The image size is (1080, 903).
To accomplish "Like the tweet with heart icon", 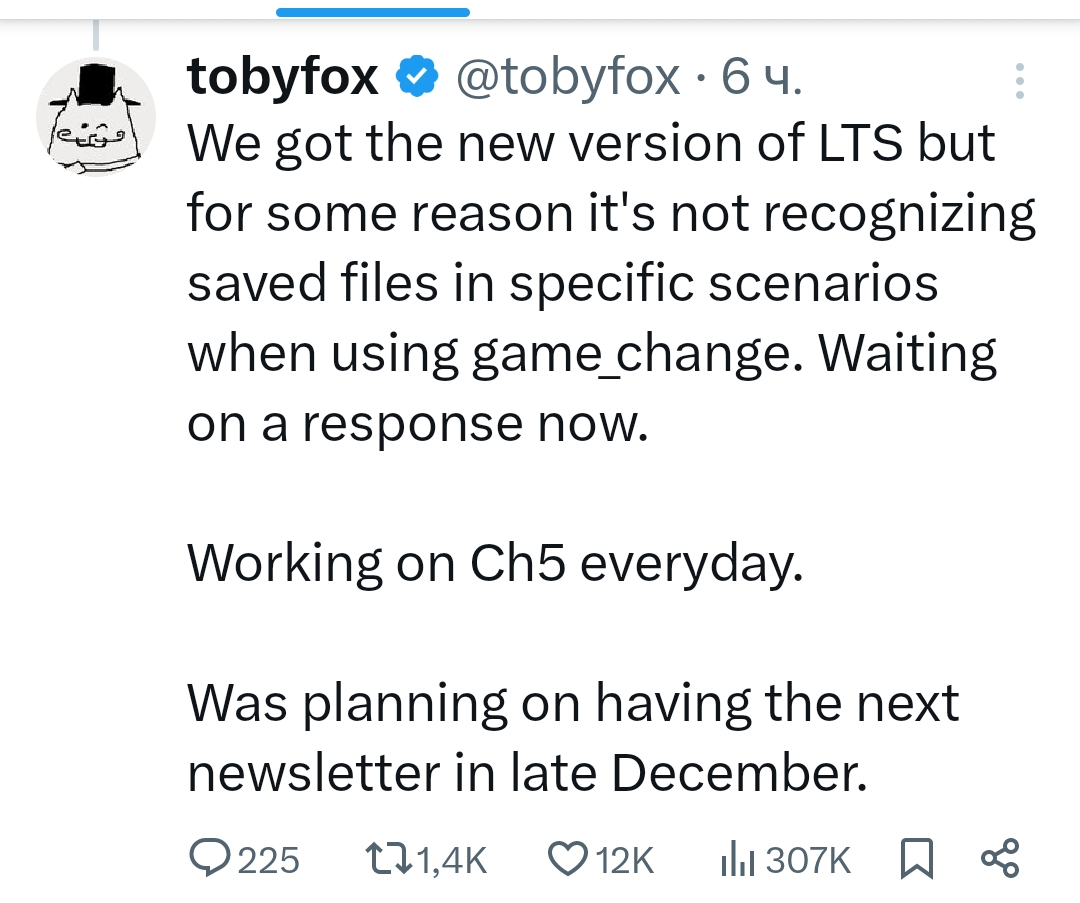I will click(x=568, y=859).
